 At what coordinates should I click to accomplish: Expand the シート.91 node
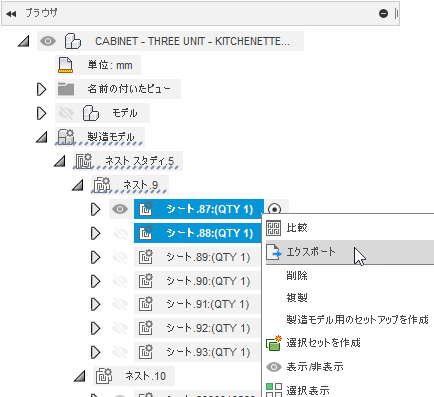(x=95, y=304)
